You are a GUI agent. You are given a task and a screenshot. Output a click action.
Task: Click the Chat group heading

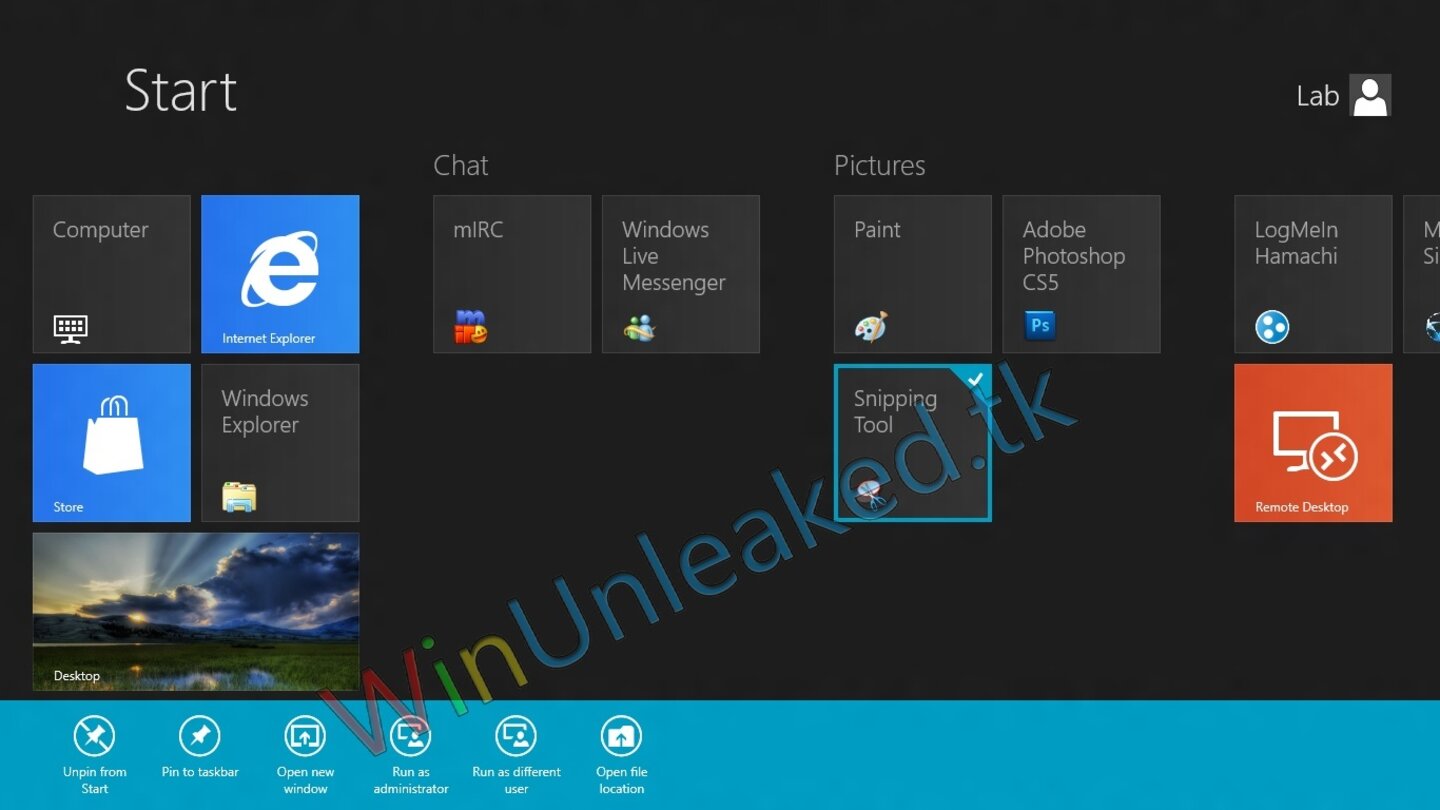coord(461,165)
